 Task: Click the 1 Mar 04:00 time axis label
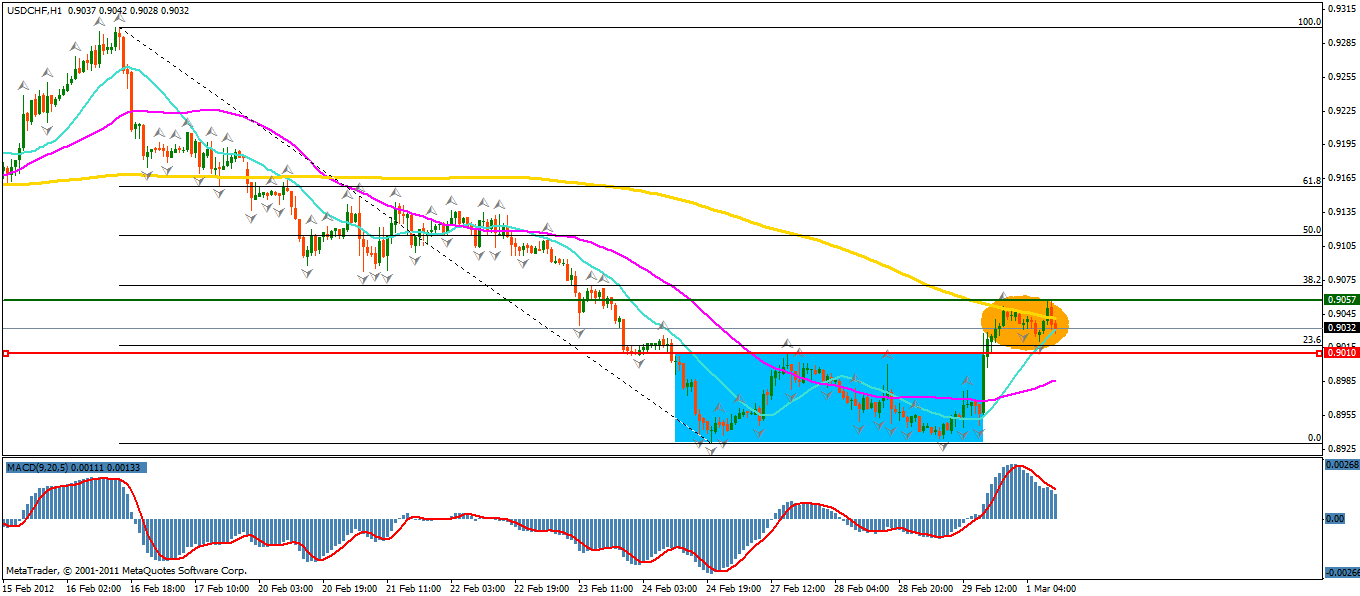pyautogui.click(x=1050, y=588)
